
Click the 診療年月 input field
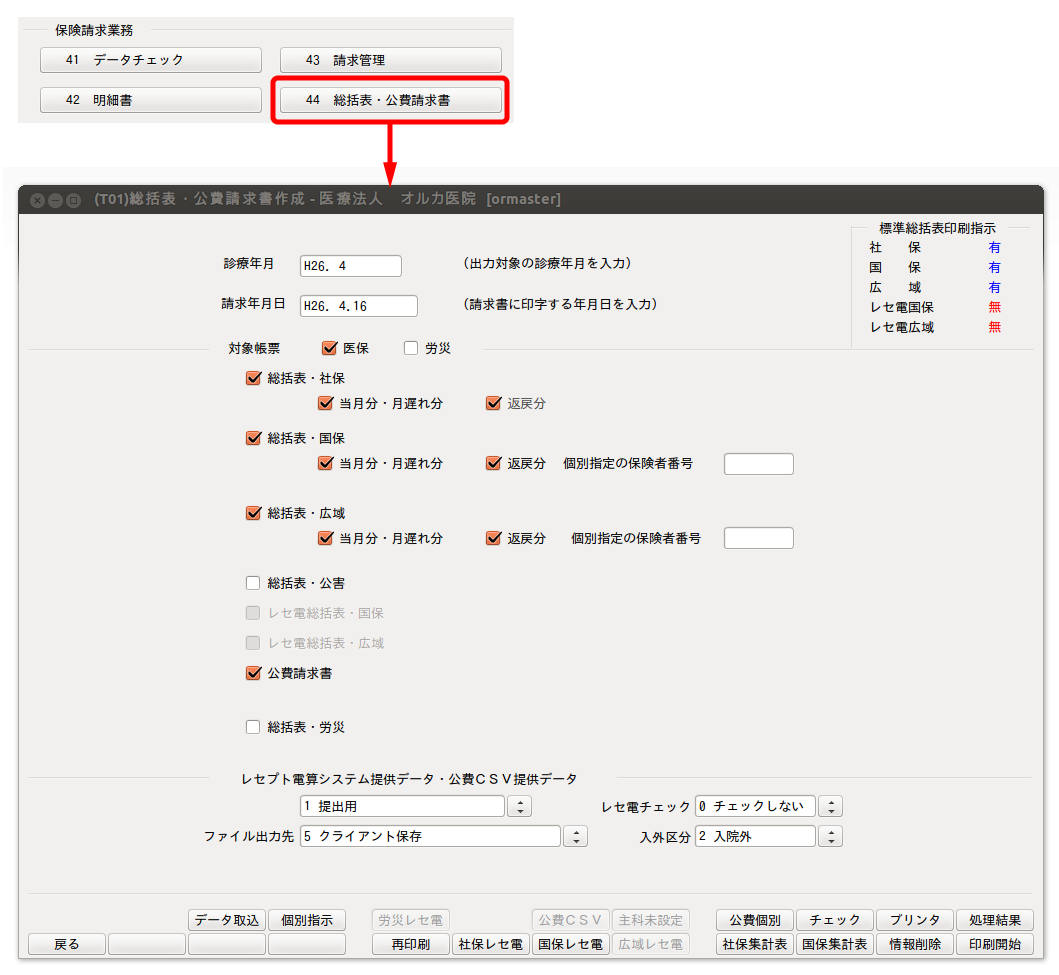click(351, 266)
